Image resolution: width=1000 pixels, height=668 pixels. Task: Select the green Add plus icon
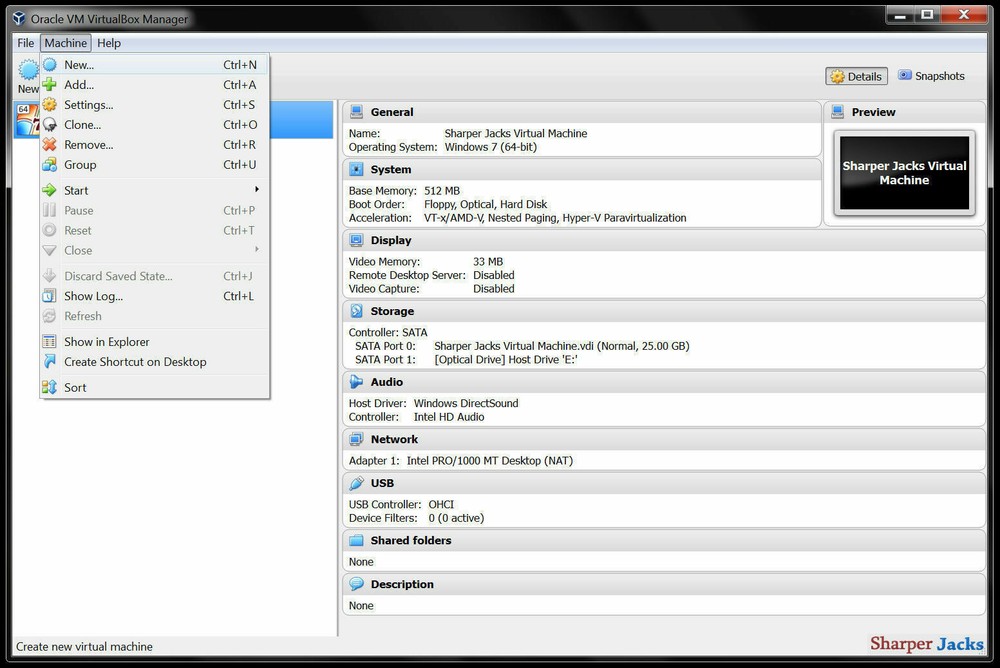tap(48, 84)
